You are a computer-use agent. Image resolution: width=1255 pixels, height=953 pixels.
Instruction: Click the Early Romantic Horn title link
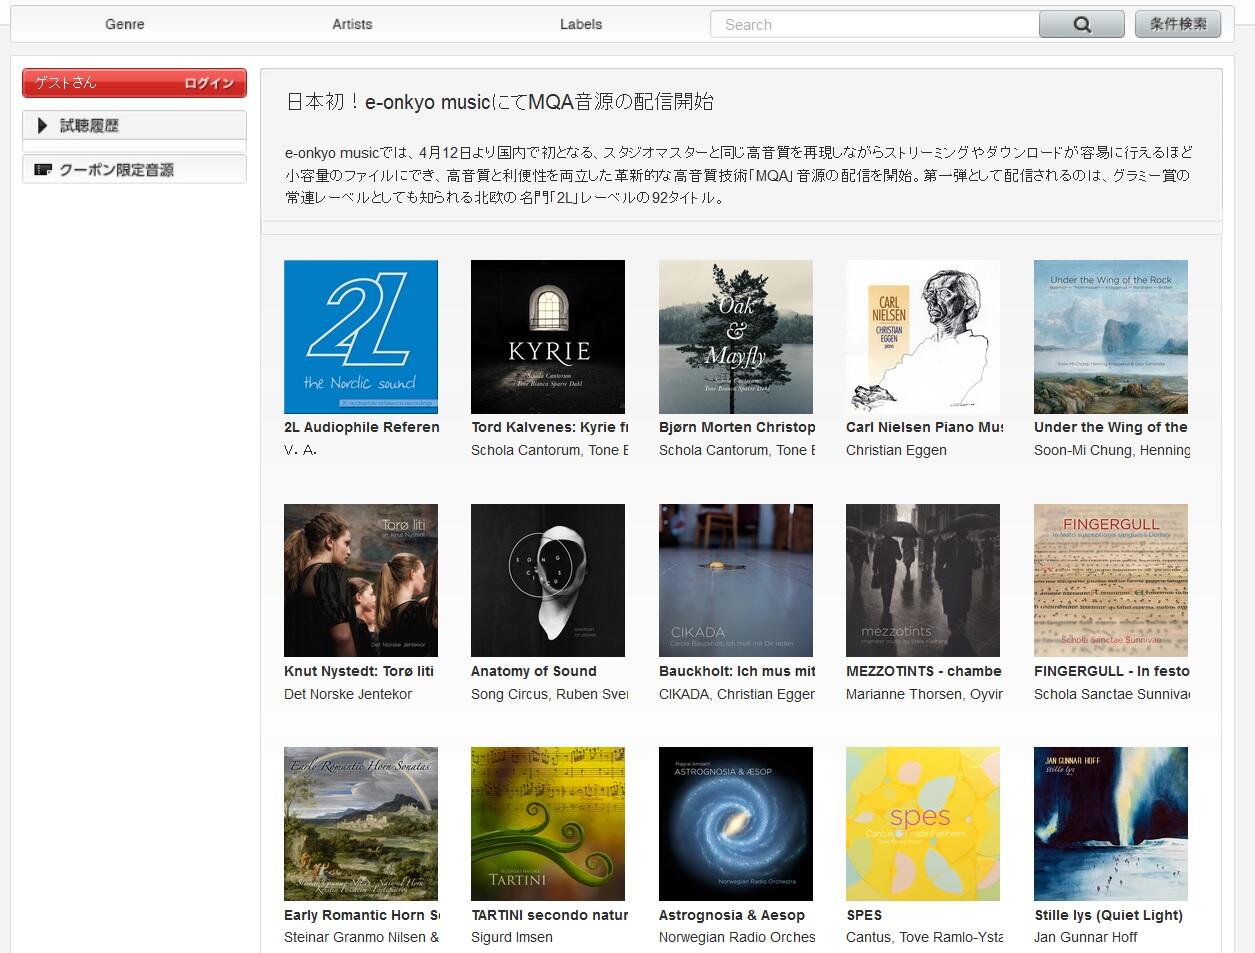(x=362, y=915)
